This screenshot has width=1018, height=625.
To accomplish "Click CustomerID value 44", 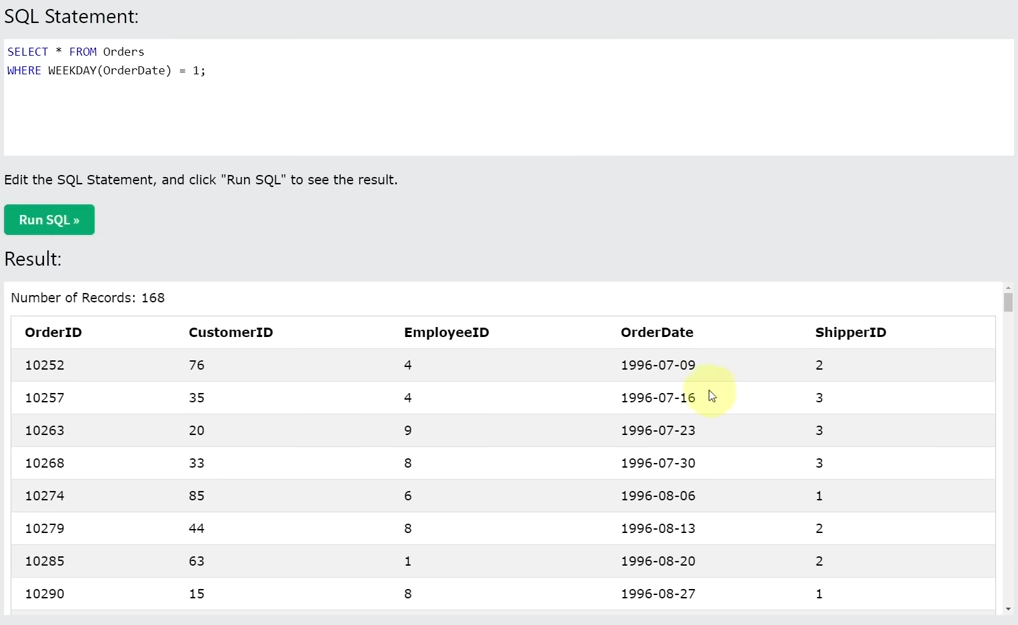I will (x=197, y=528).
